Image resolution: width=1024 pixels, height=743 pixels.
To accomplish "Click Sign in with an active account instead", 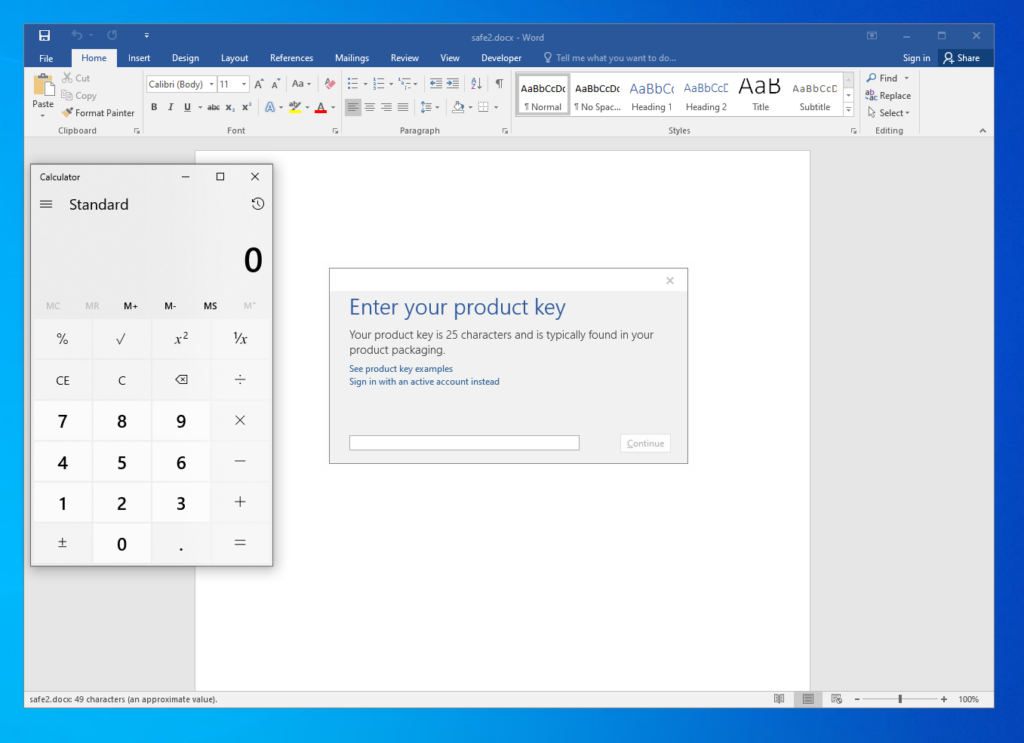I will tap(424, 382).
